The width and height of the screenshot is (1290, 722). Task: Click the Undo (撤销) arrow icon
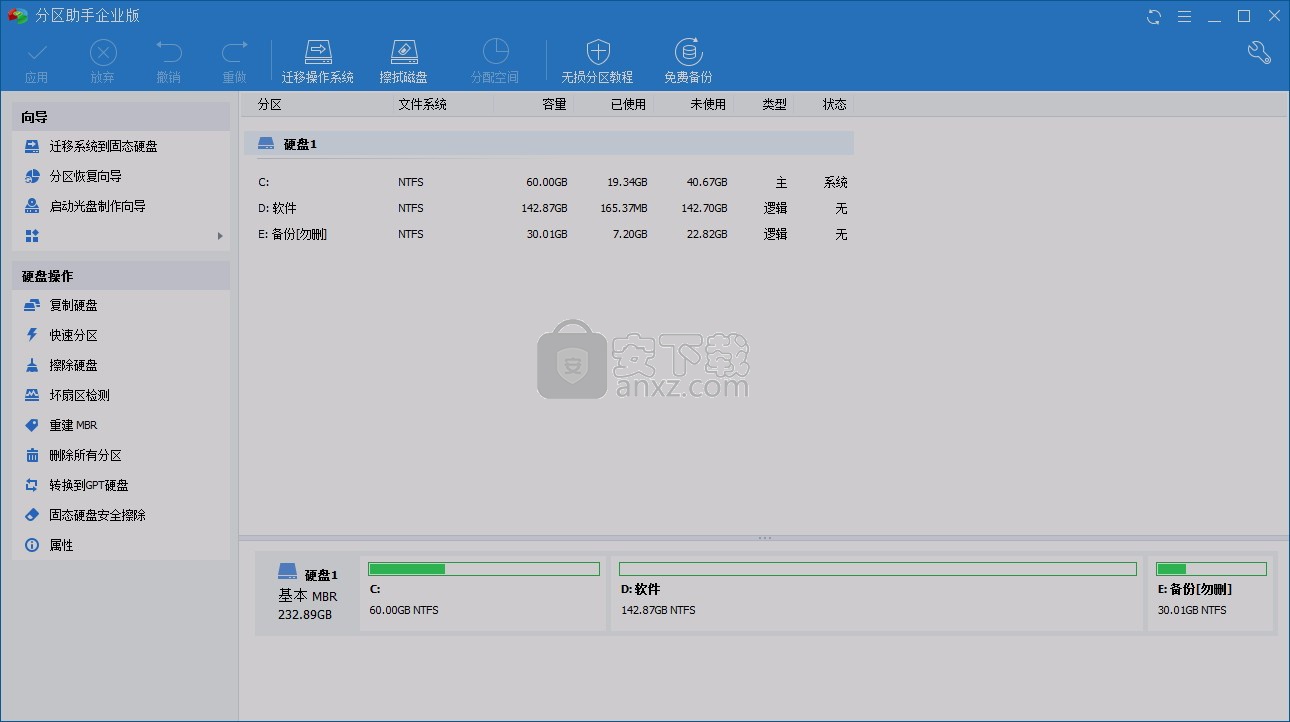pyautogui.click(x=169, y=52)
